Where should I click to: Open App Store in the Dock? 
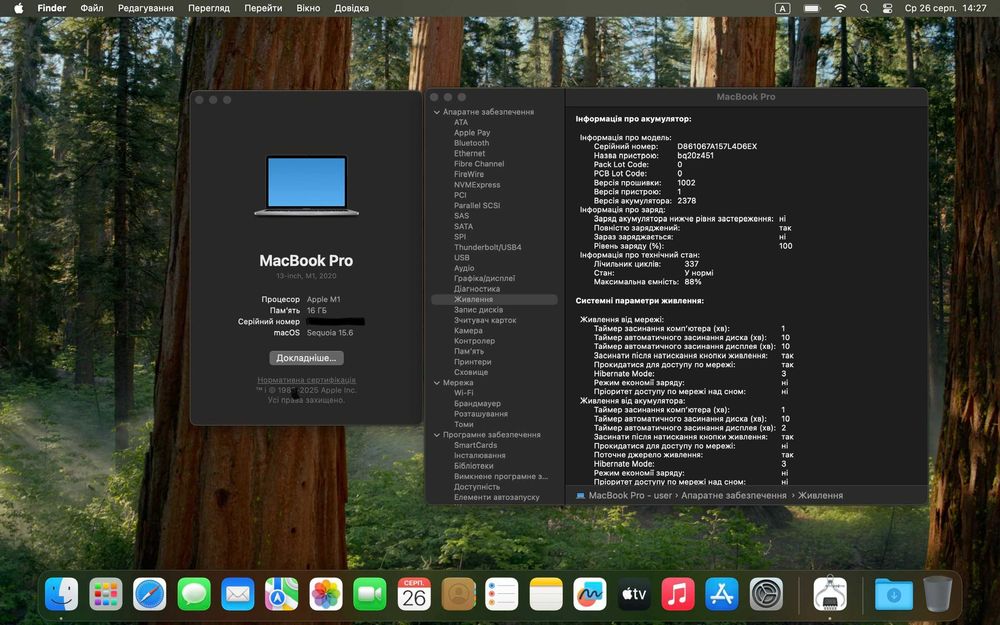pos(722,594)
